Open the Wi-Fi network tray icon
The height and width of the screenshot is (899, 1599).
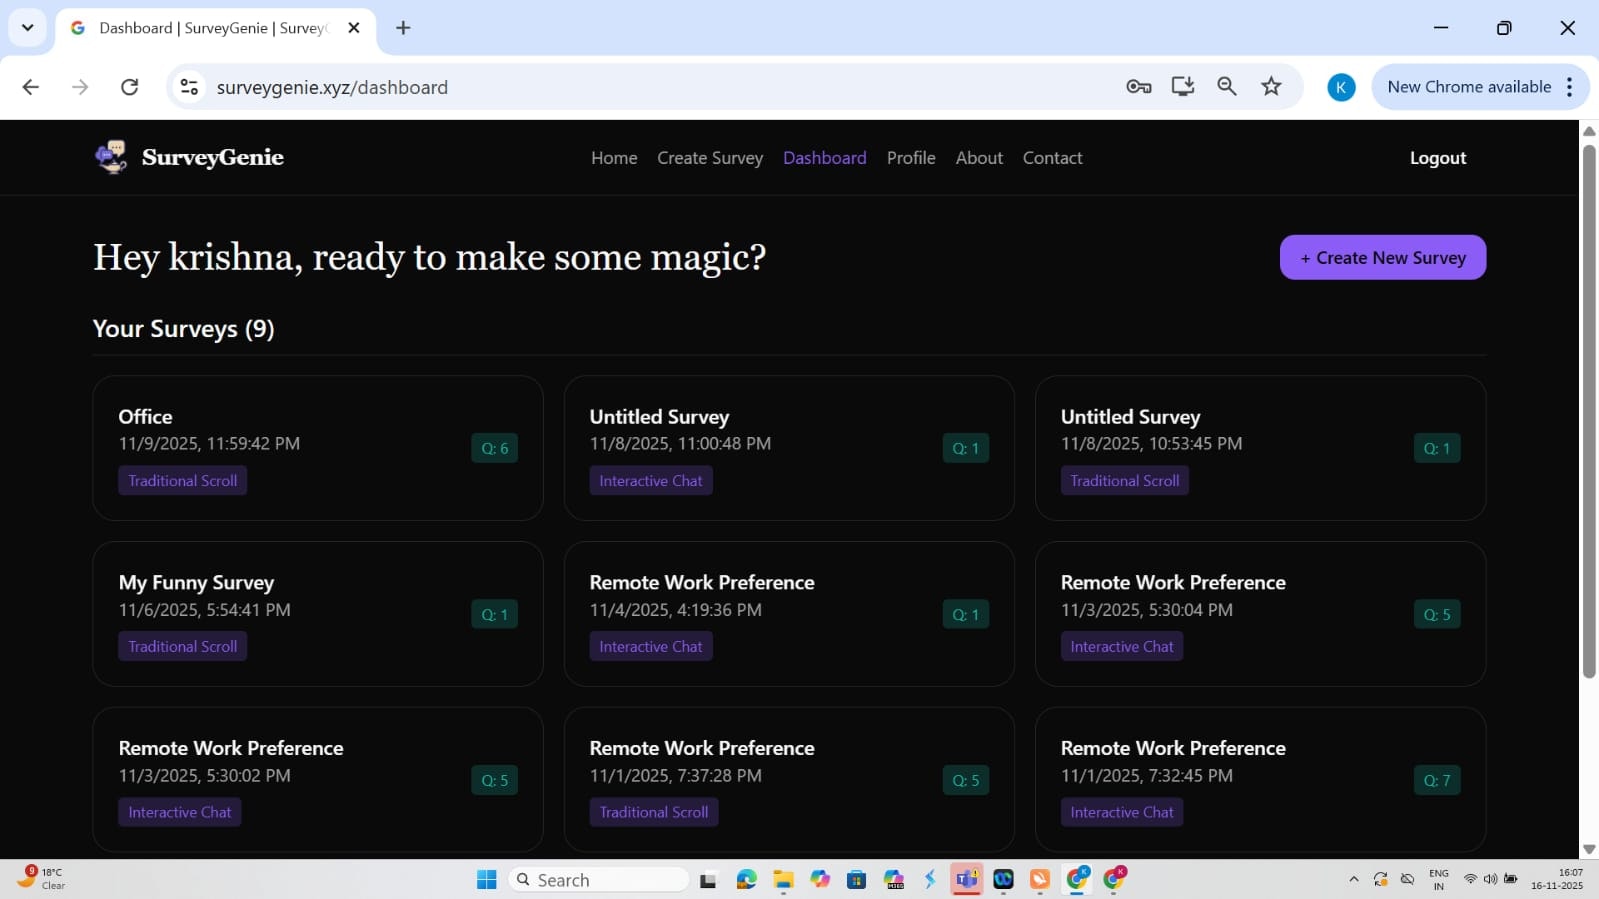(1470, 880)
